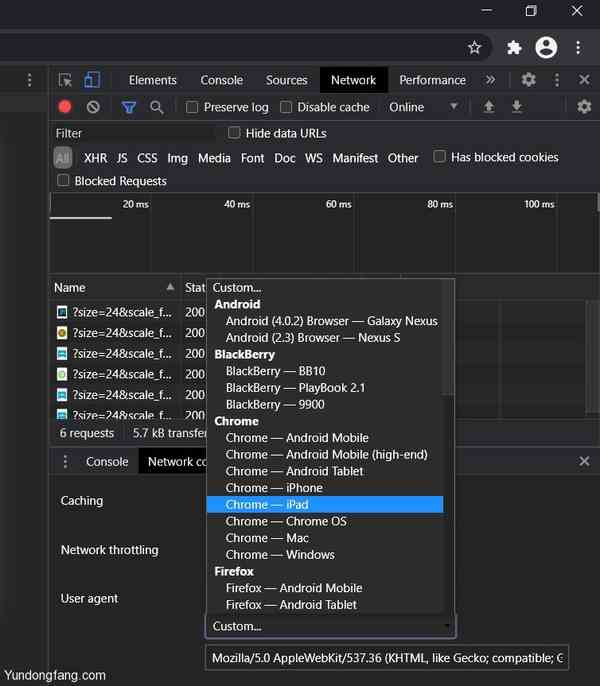600x686 pixels.
Task: Switch to the Elements tab
Action: (x=152, y=80)
